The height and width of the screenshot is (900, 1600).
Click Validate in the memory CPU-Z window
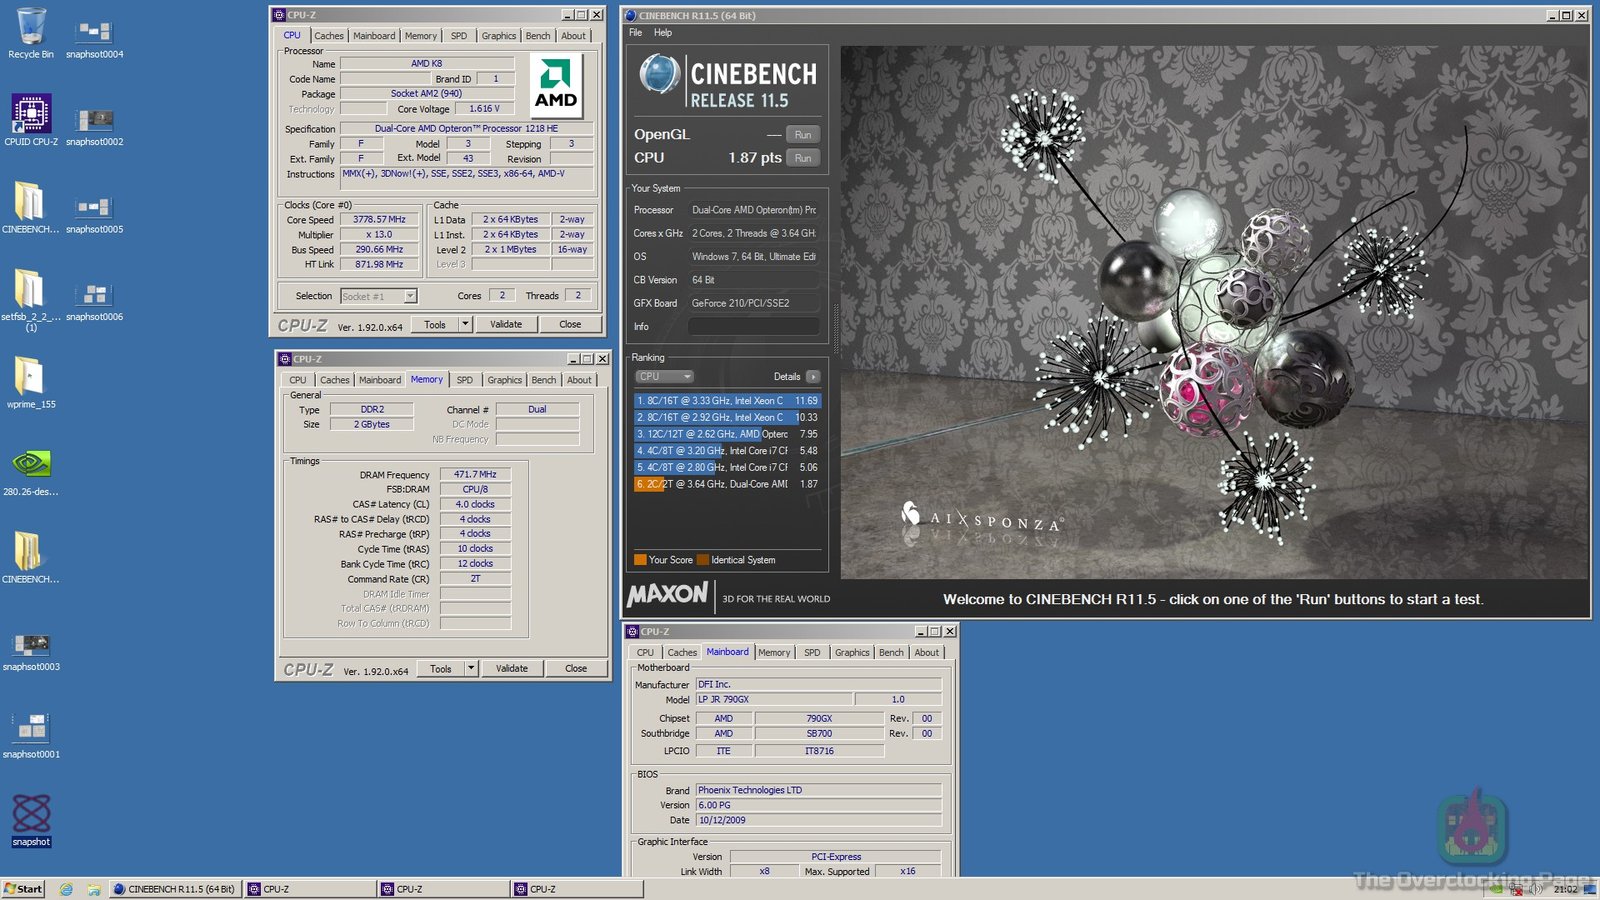point(511,668)
